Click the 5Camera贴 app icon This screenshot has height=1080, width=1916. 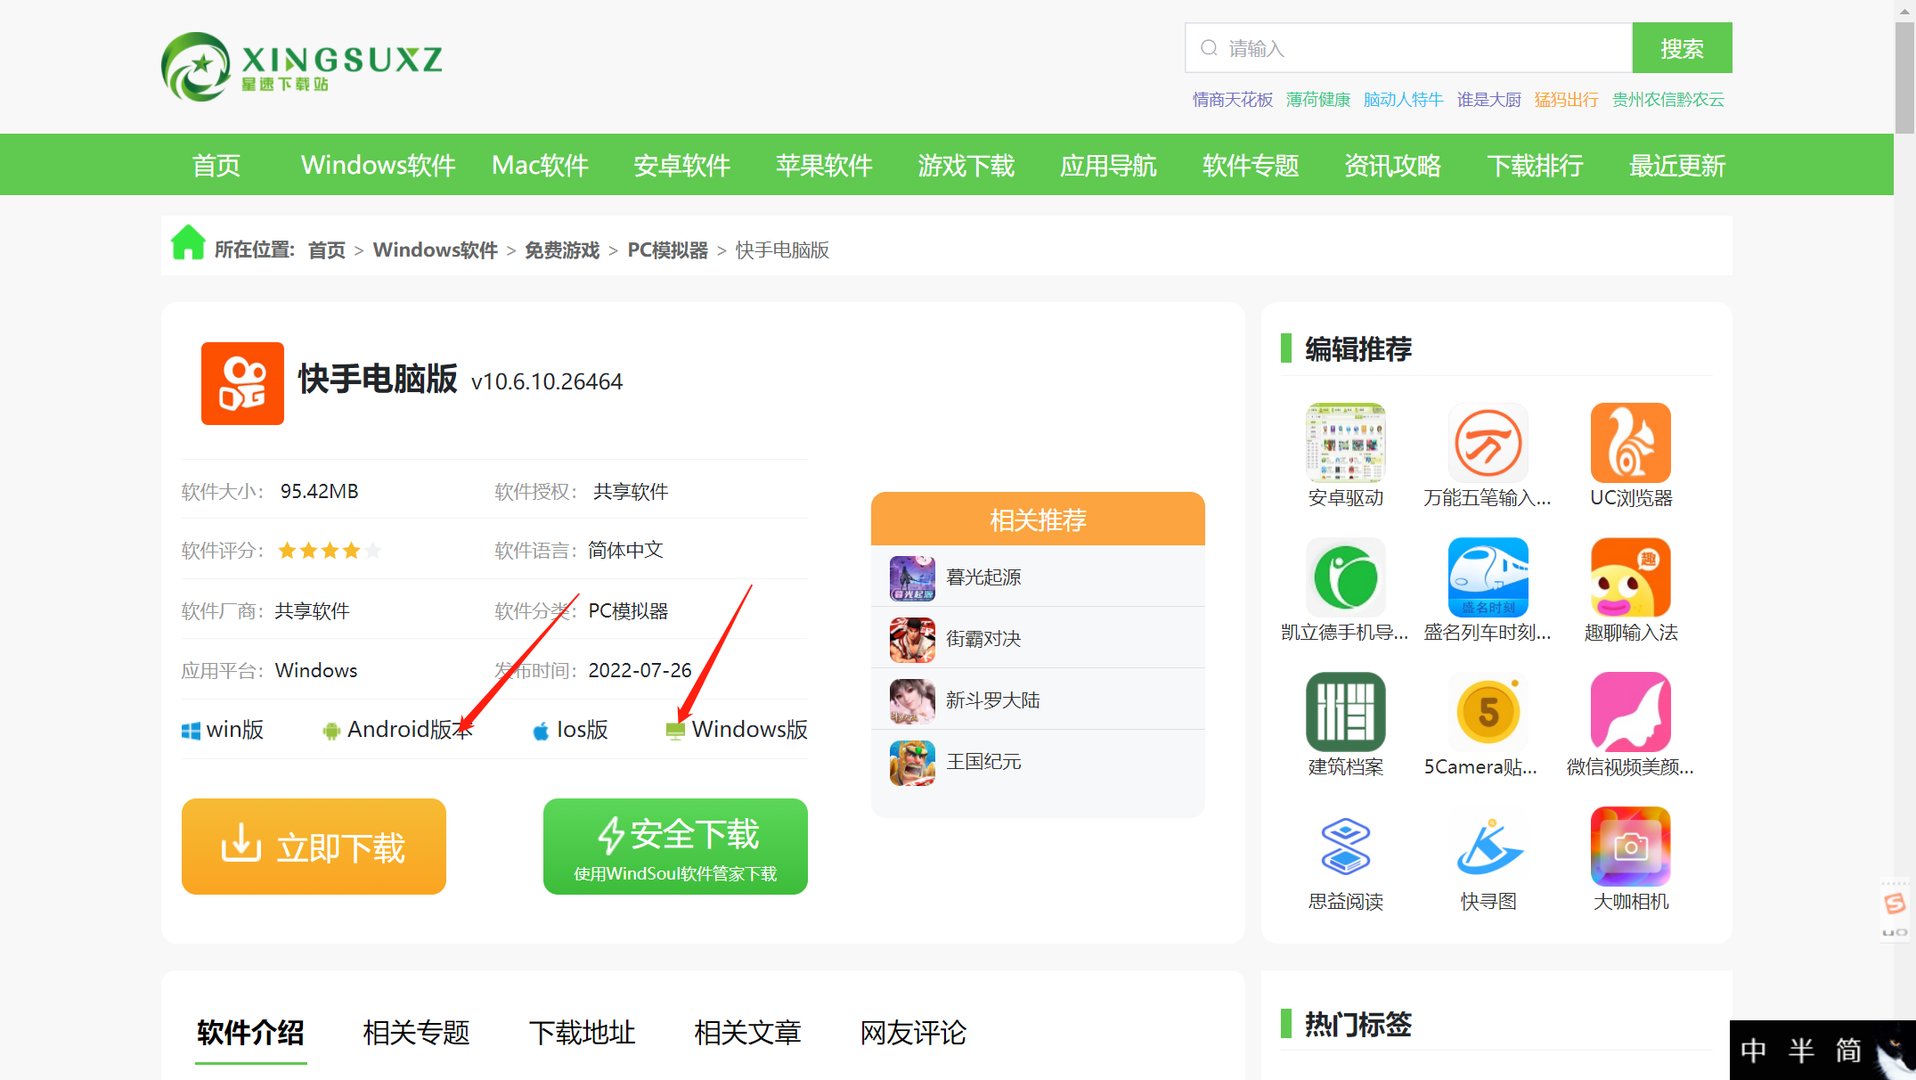[1488, 712]
